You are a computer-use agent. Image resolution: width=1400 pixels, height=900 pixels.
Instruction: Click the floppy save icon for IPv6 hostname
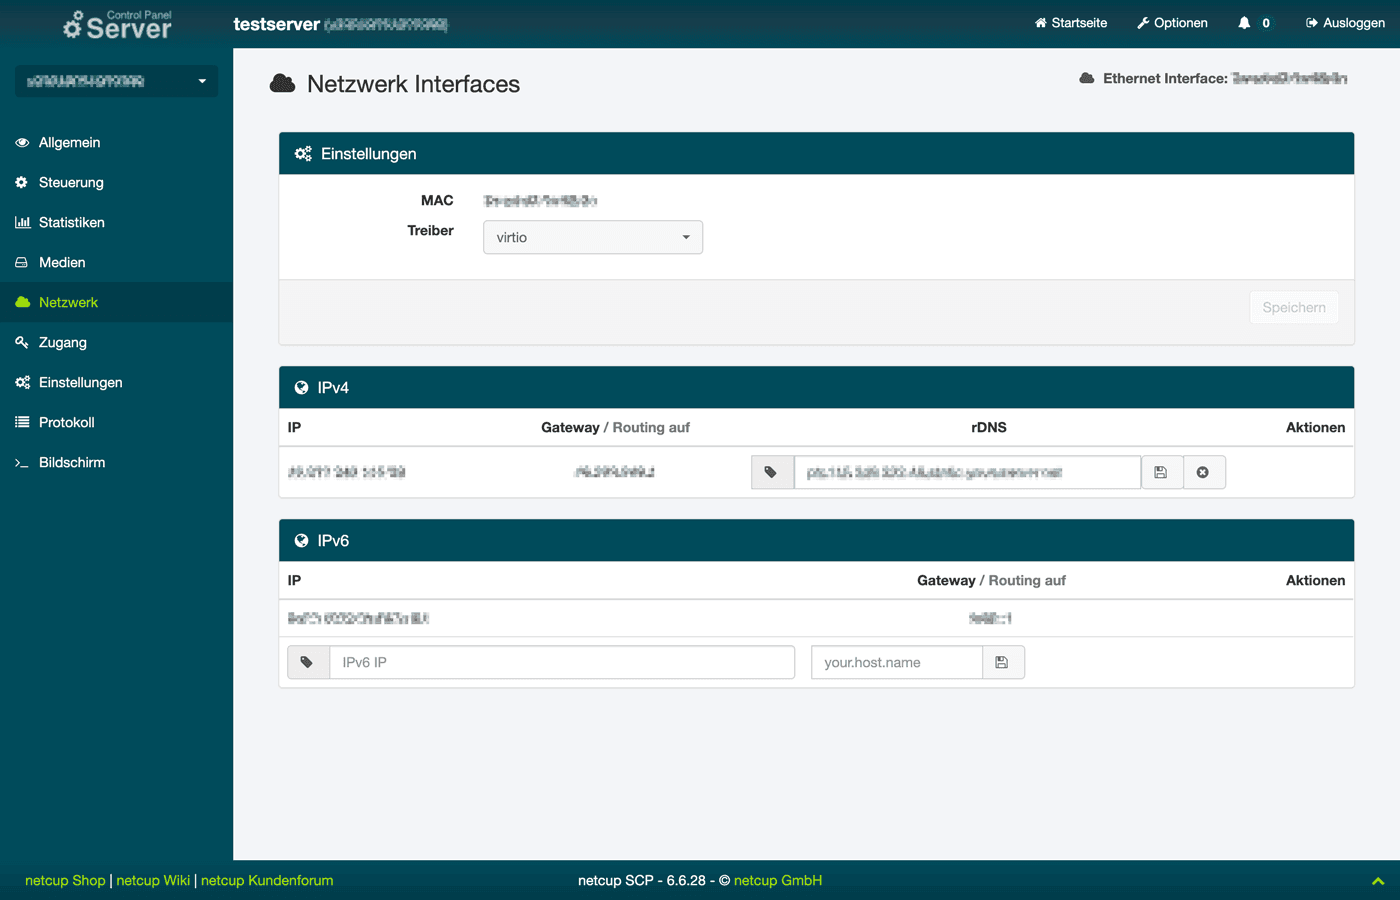coord(1002,662)
